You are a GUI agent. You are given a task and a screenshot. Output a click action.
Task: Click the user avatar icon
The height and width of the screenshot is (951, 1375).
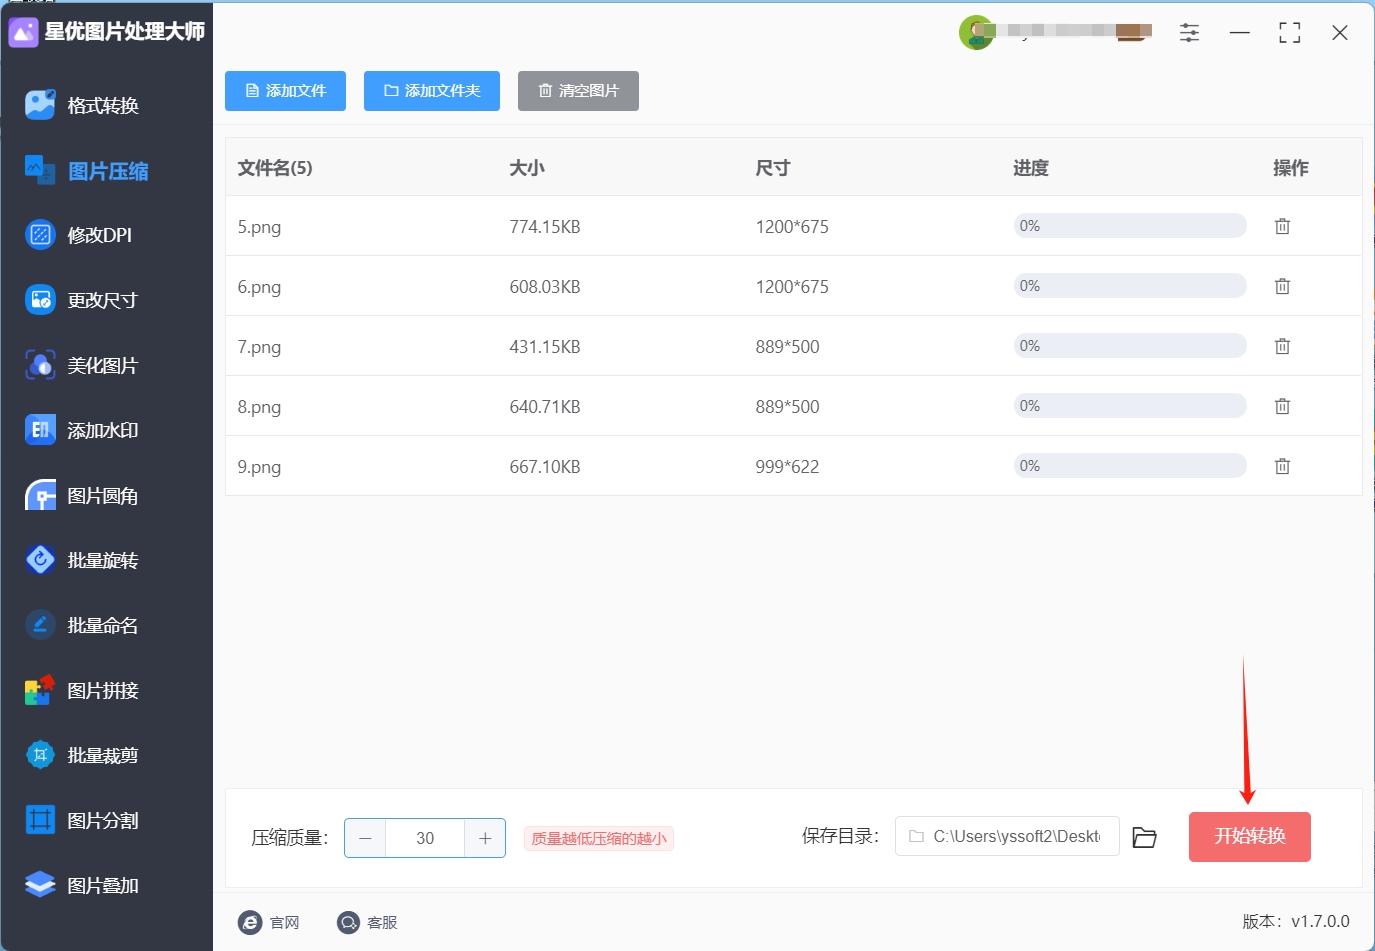(x=976, y=32)
